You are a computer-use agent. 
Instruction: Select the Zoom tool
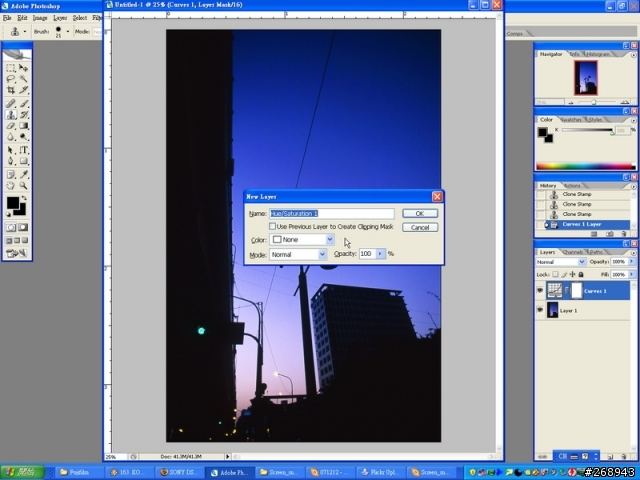coord(23,186)
